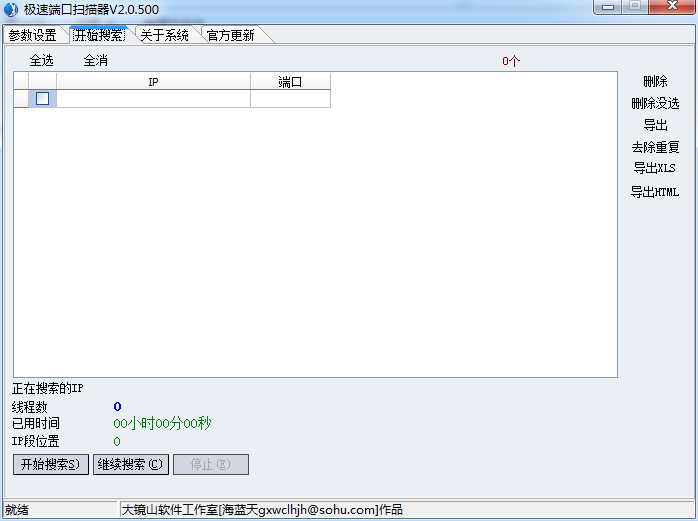
Task: Click 导出 to export results
Action: click(655, 125)
